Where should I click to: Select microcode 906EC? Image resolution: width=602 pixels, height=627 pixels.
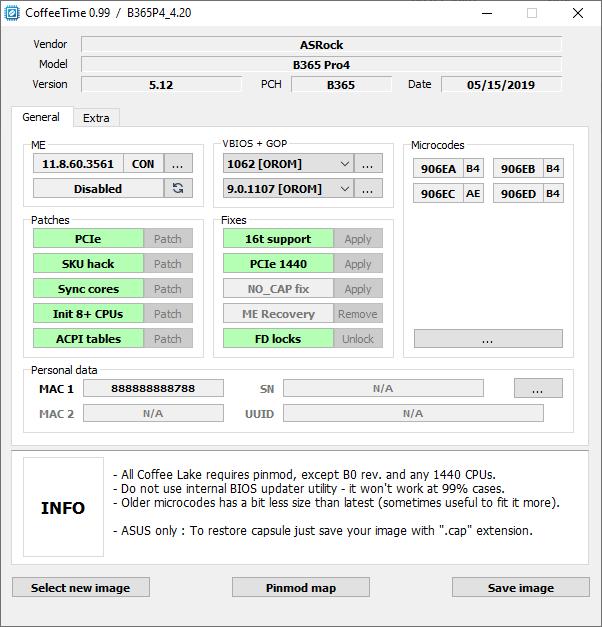click(x=438, y=194)
